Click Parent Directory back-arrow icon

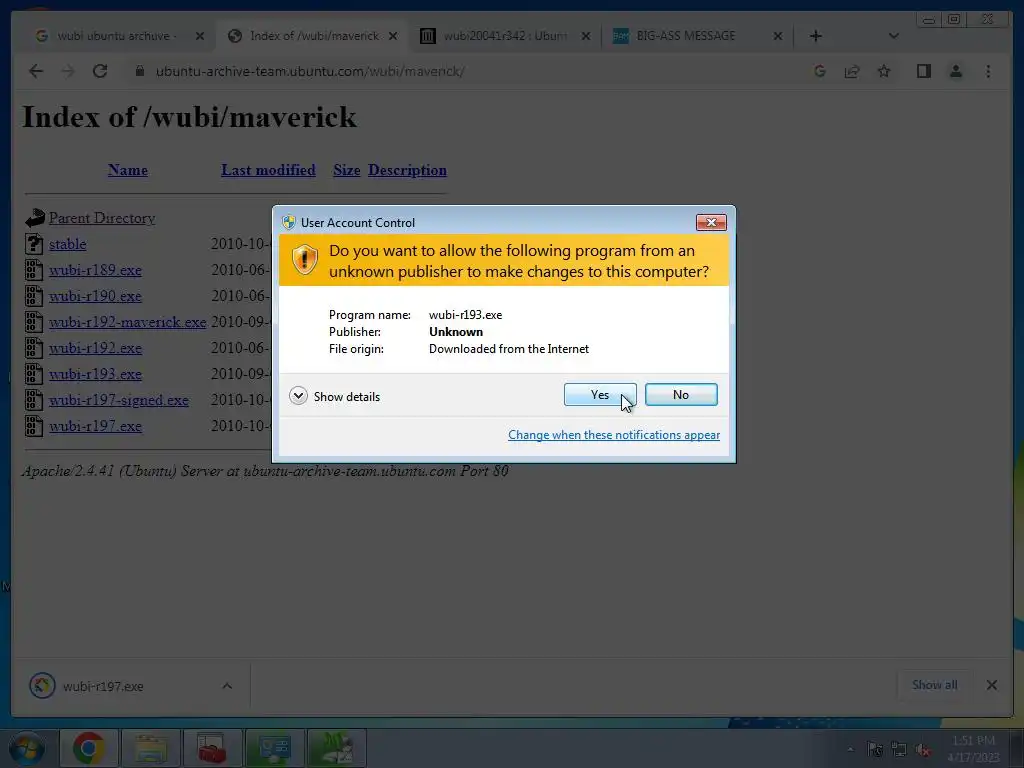pos(35,218)
